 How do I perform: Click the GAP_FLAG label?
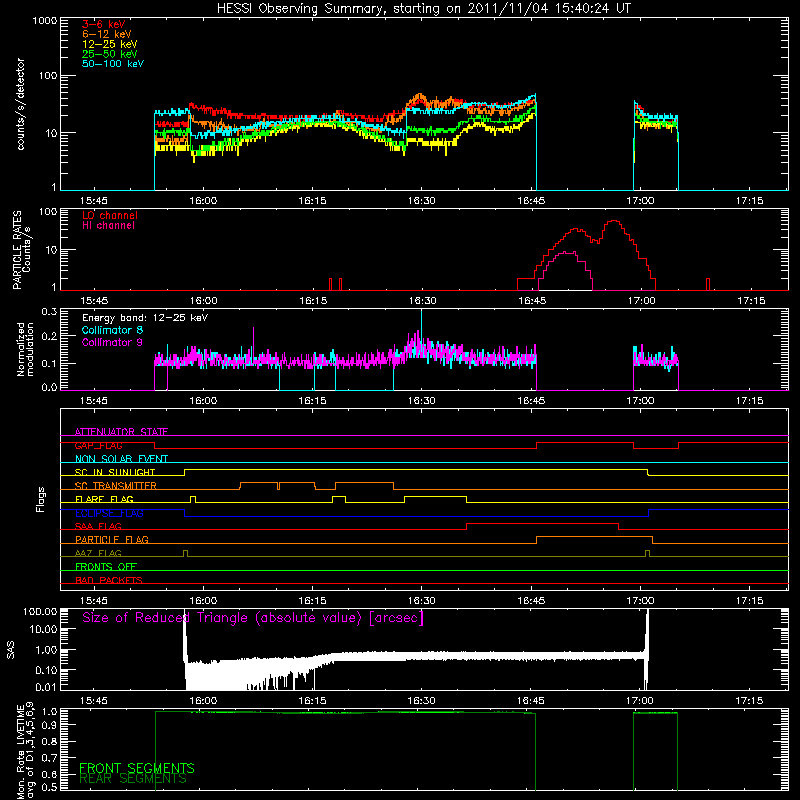[x=98, y=445]
